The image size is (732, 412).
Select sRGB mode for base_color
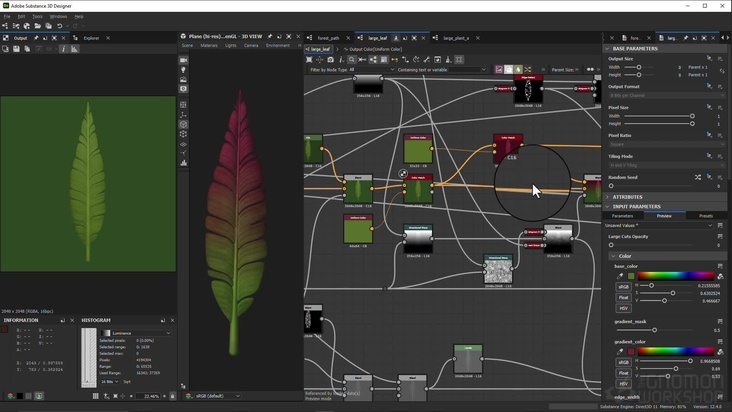coord(624,286)
